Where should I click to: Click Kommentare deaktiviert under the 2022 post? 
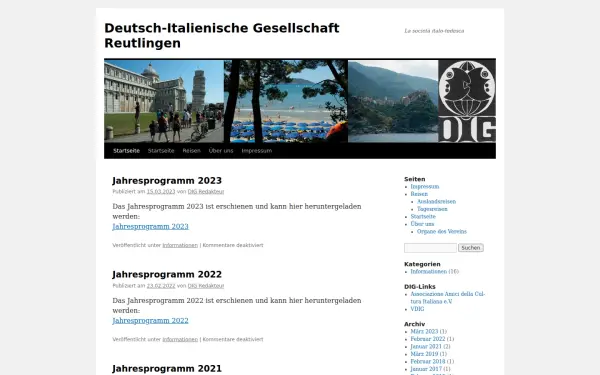[233, 339]
